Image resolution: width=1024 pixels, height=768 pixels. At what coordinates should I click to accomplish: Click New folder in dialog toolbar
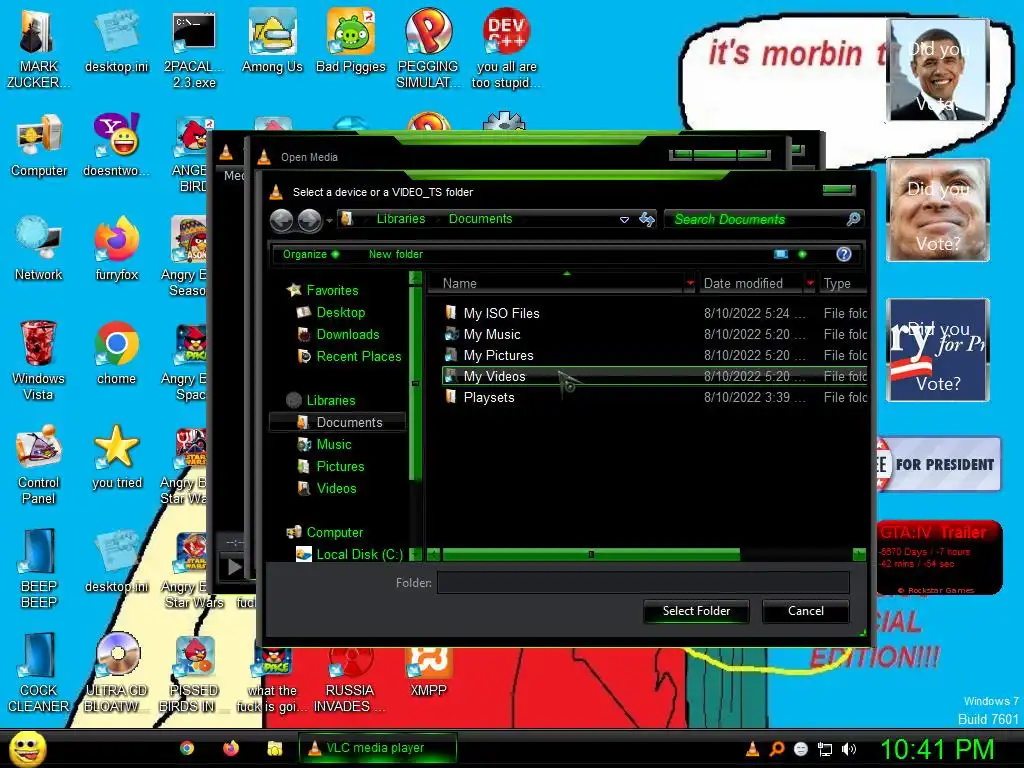(x=396, y=254)
